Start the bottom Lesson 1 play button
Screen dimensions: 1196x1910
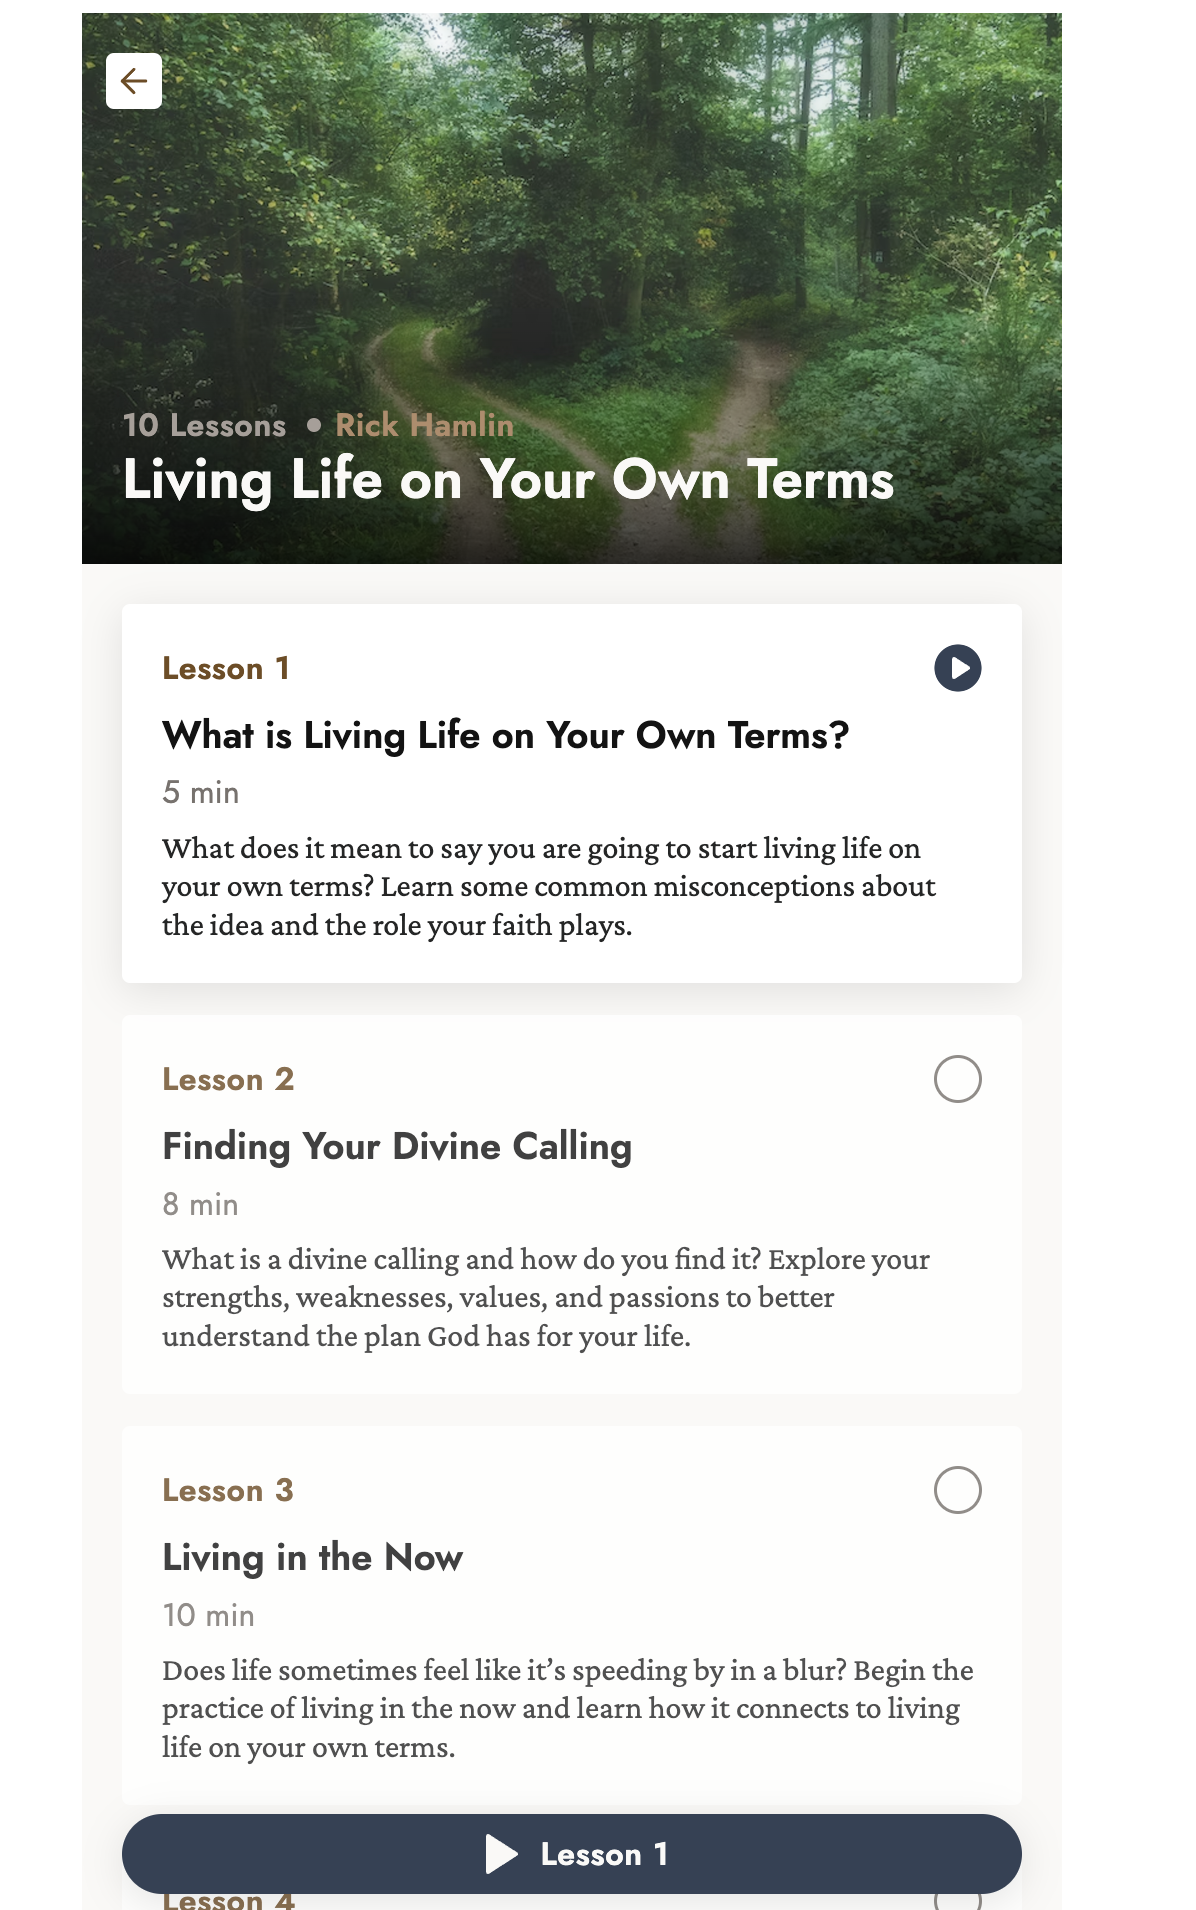pyautogui.click(x=572, y=1854)
